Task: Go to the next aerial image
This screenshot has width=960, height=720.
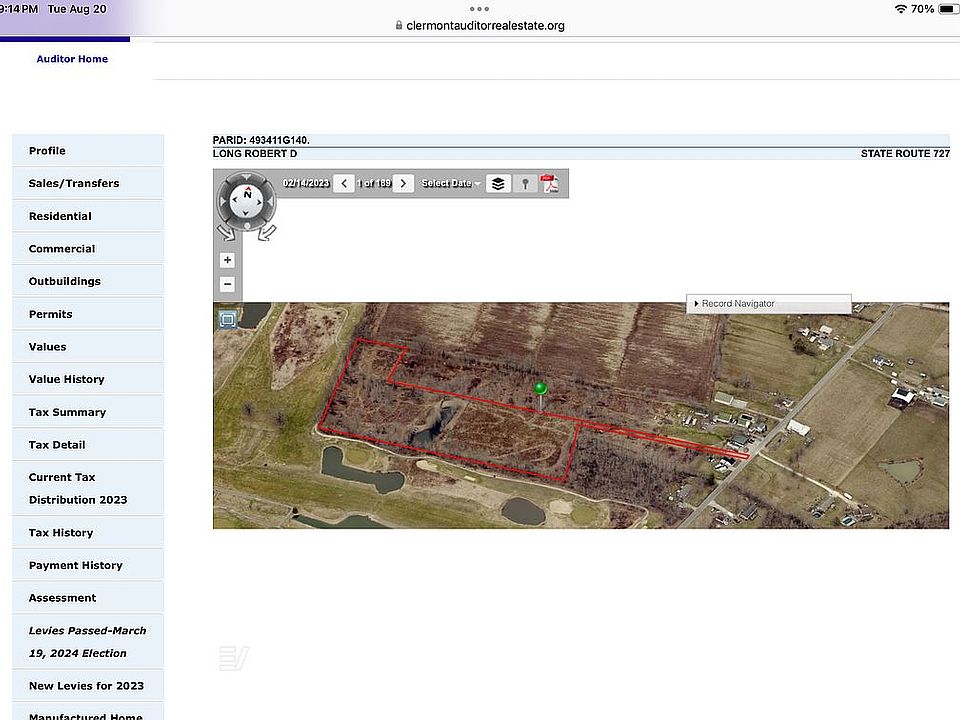Action: [x=403, y=184]
